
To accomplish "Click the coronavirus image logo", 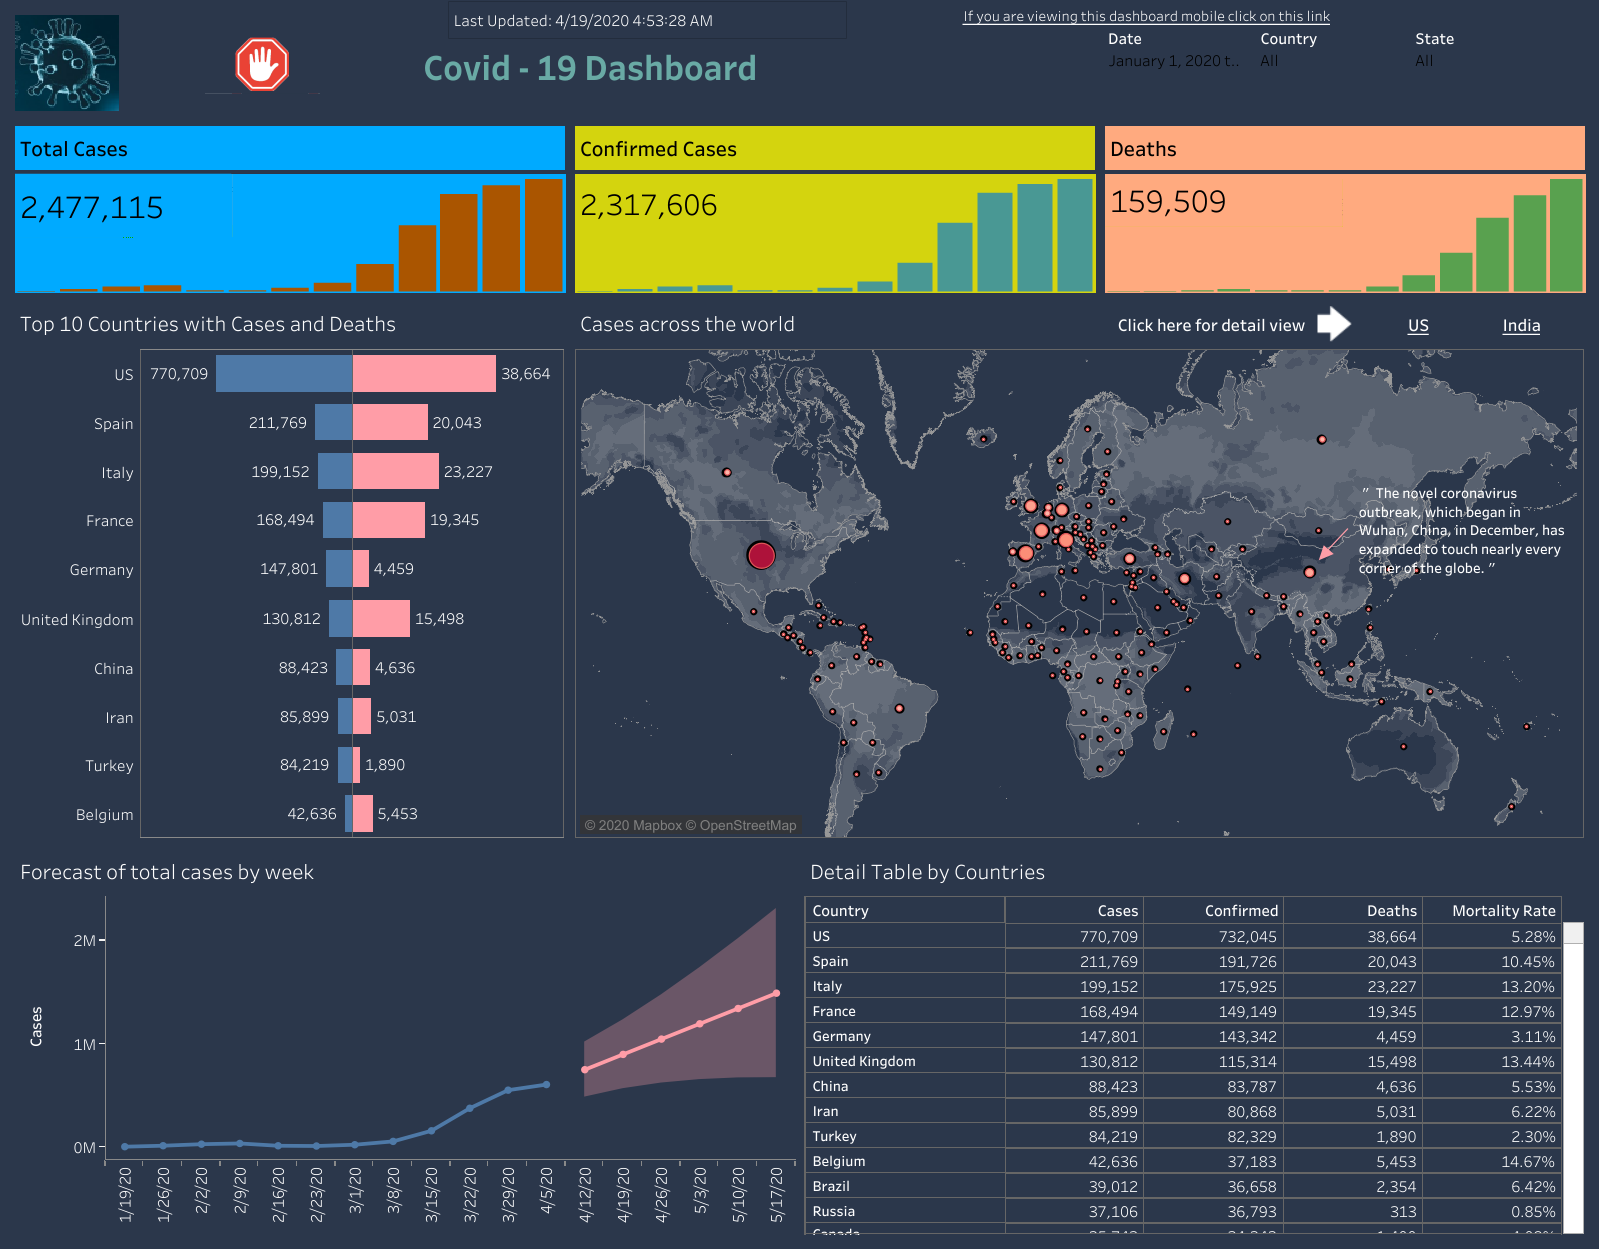I will (67, 63).
